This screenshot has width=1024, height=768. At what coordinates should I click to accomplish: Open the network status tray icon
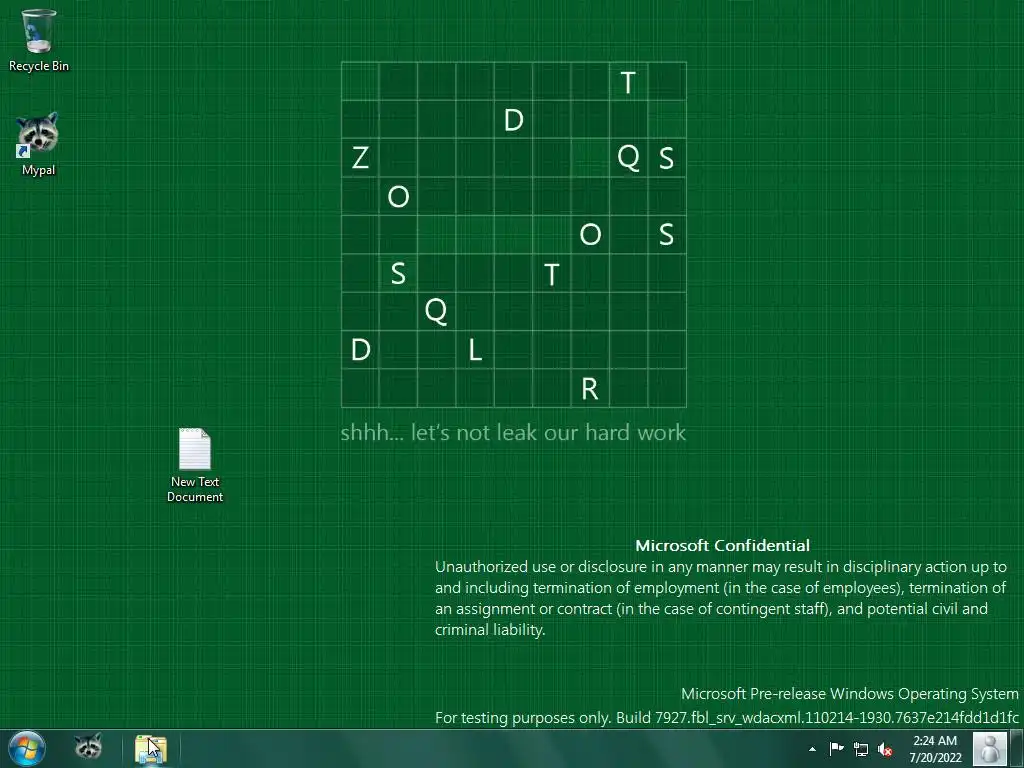pos(861,749)
